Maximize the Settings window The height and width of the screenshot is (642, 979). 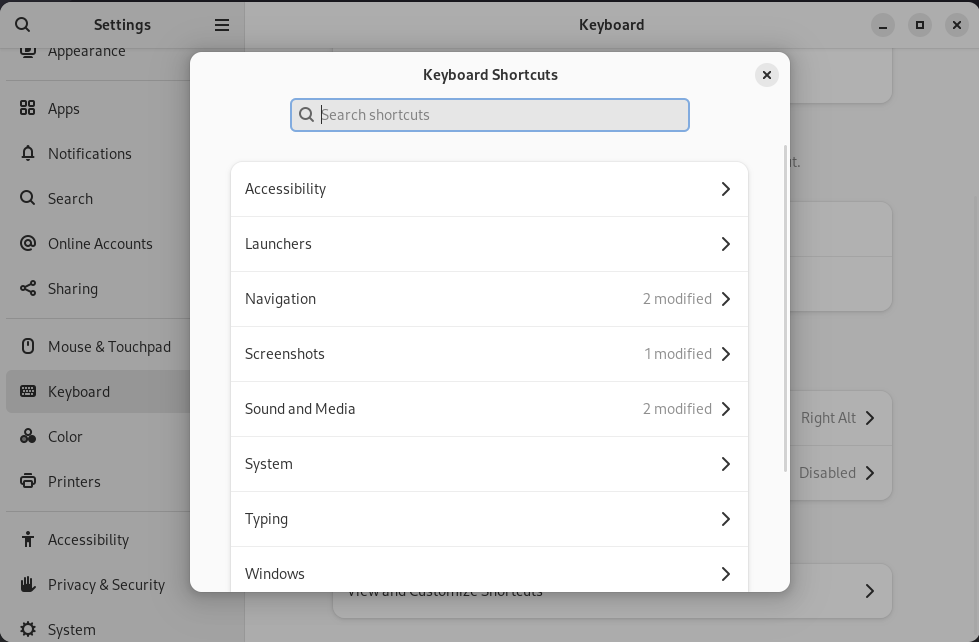(x=920, y=25)
